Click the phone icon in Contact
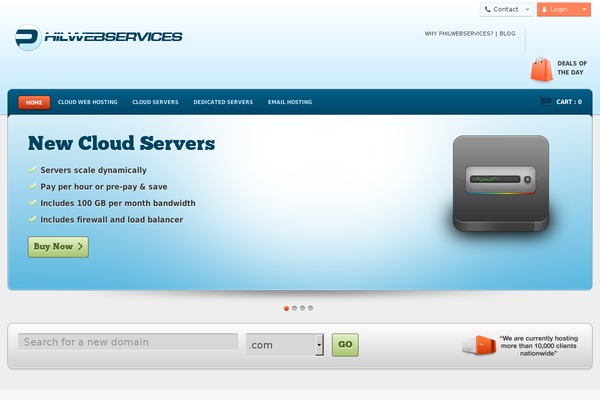600x400 pixels. pos(488,10)
